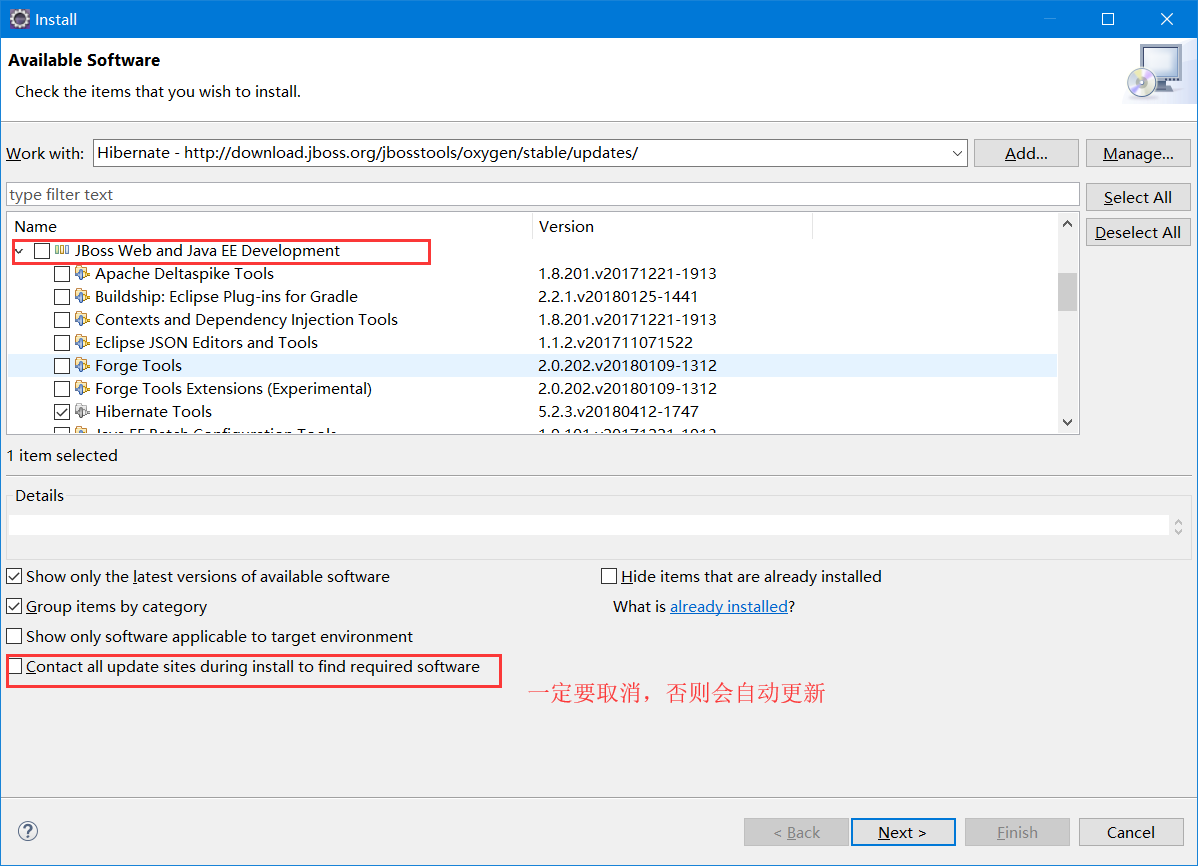Open the already installed link

pos(728,606)
